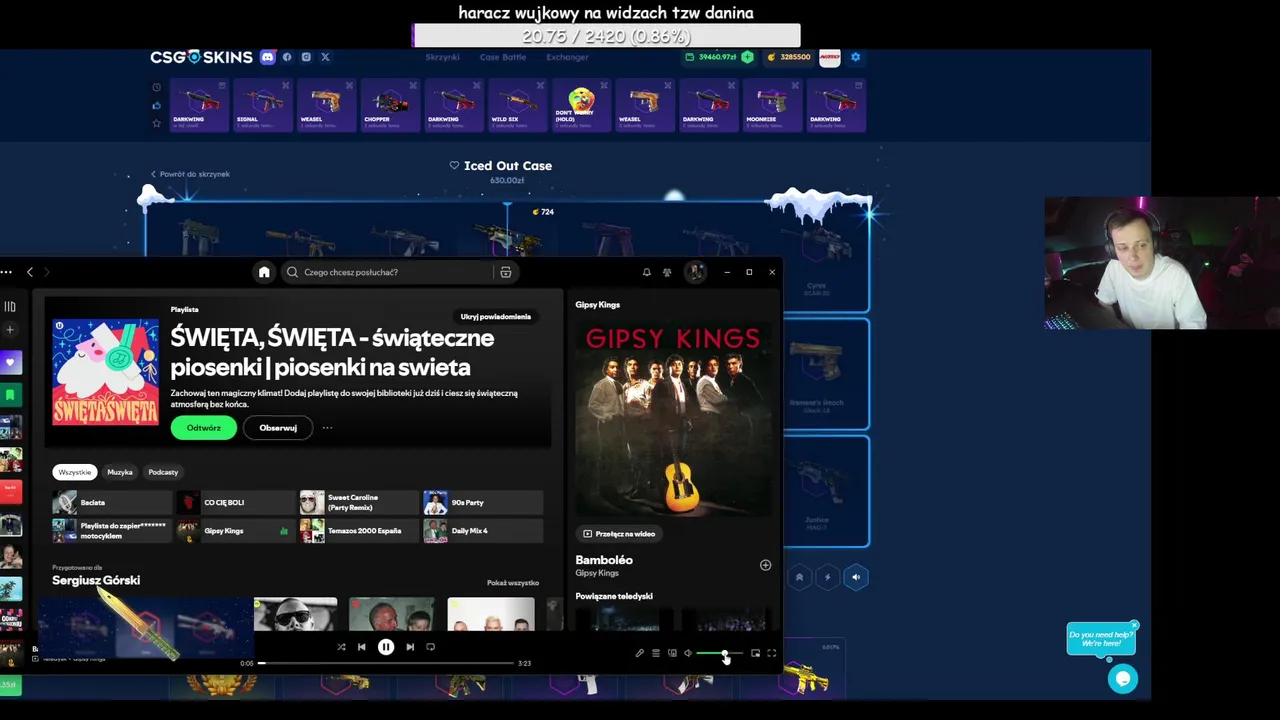The width and height of the screenshot is (1280, 720).
Task: Open Spotify profile avatar menu
Action: pyautogui.click(x=696, y=272)
